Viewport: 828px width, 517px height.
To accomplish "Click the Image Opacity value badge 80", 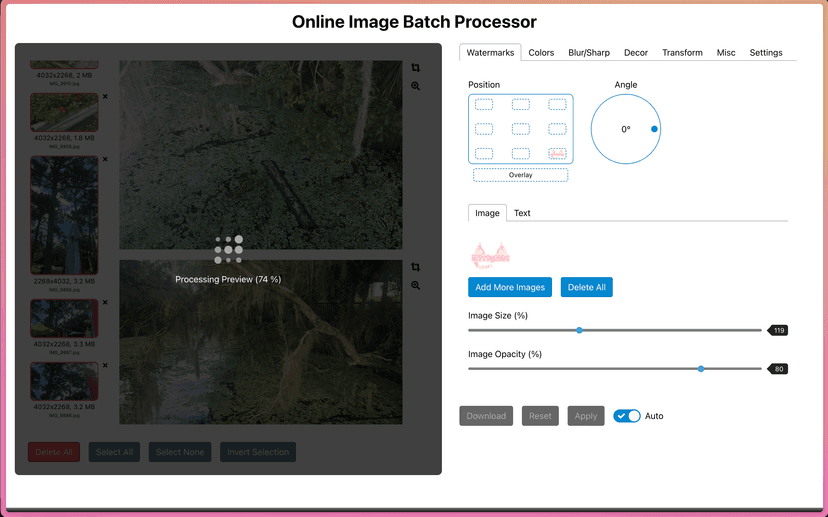I will click(778, 369).
